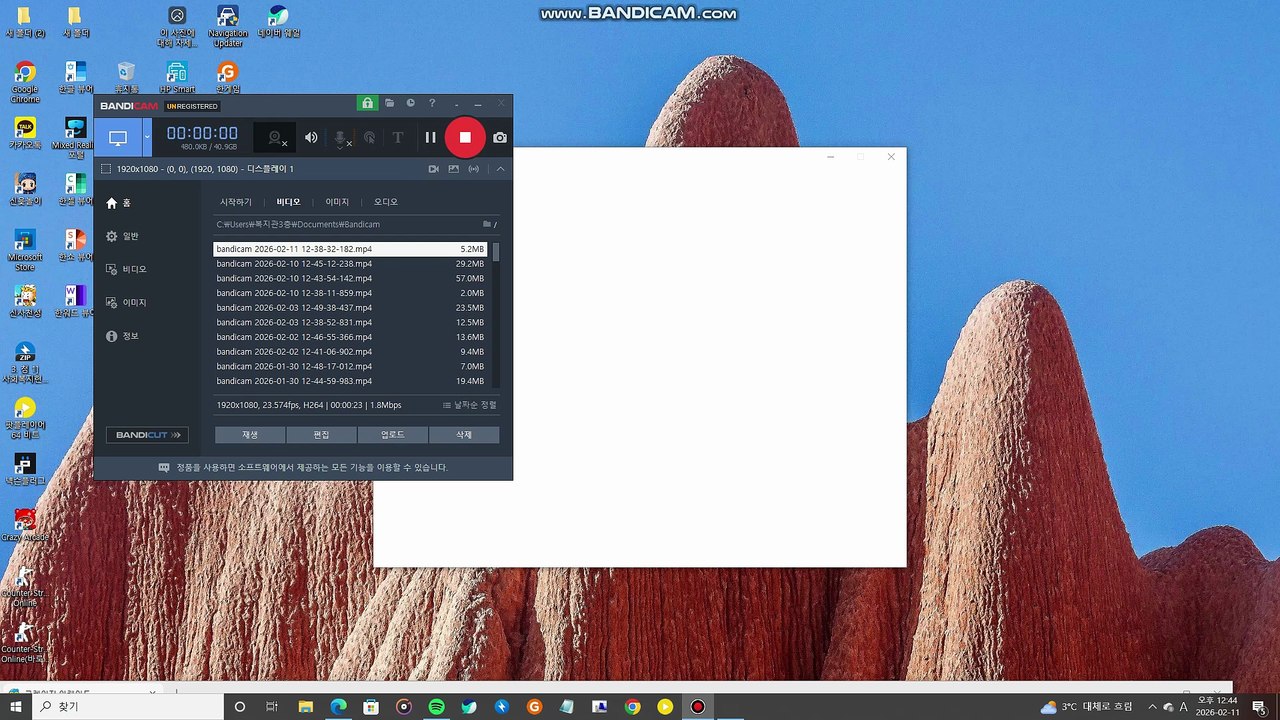Click the output path C:\Users...Bandicam
This screenshot has height=720, width=1280.
point(298,224)
